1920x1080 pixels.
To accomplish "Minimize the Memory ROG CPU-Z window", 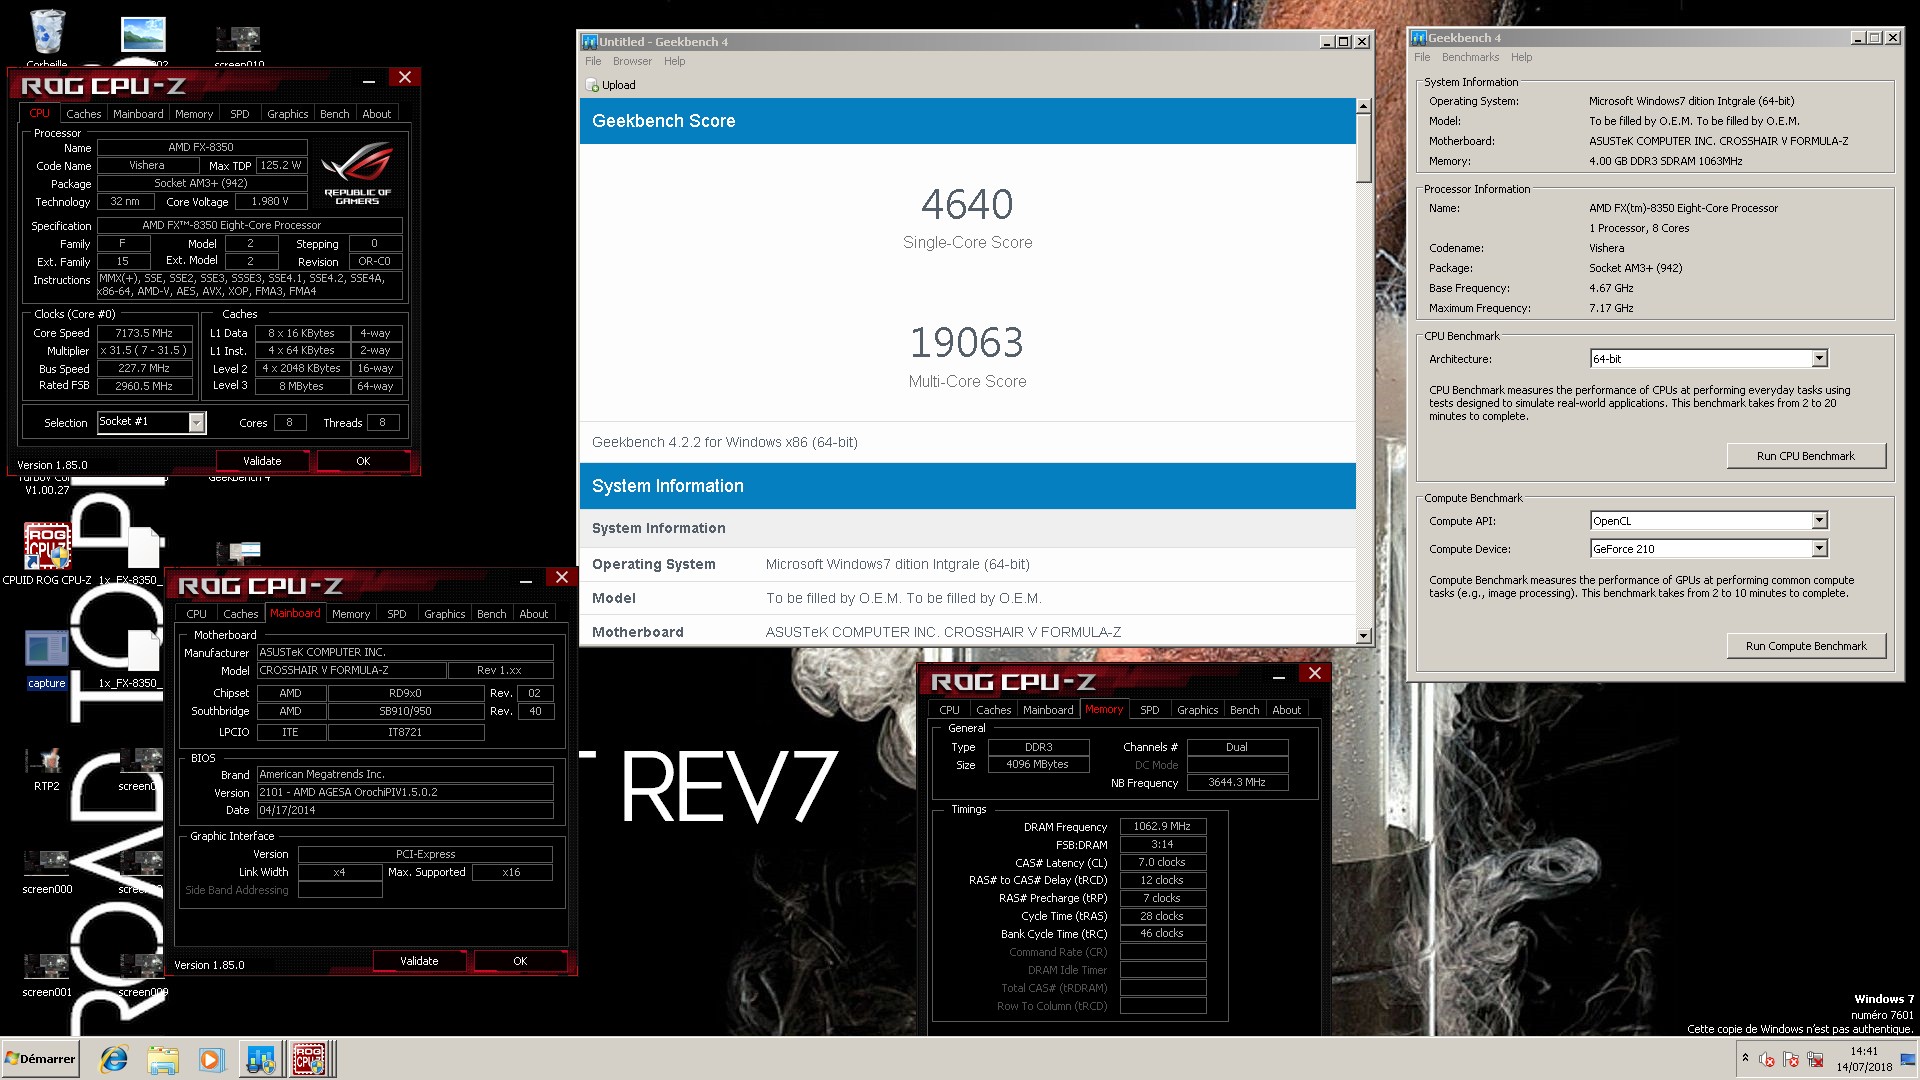I will point(1278,675).
